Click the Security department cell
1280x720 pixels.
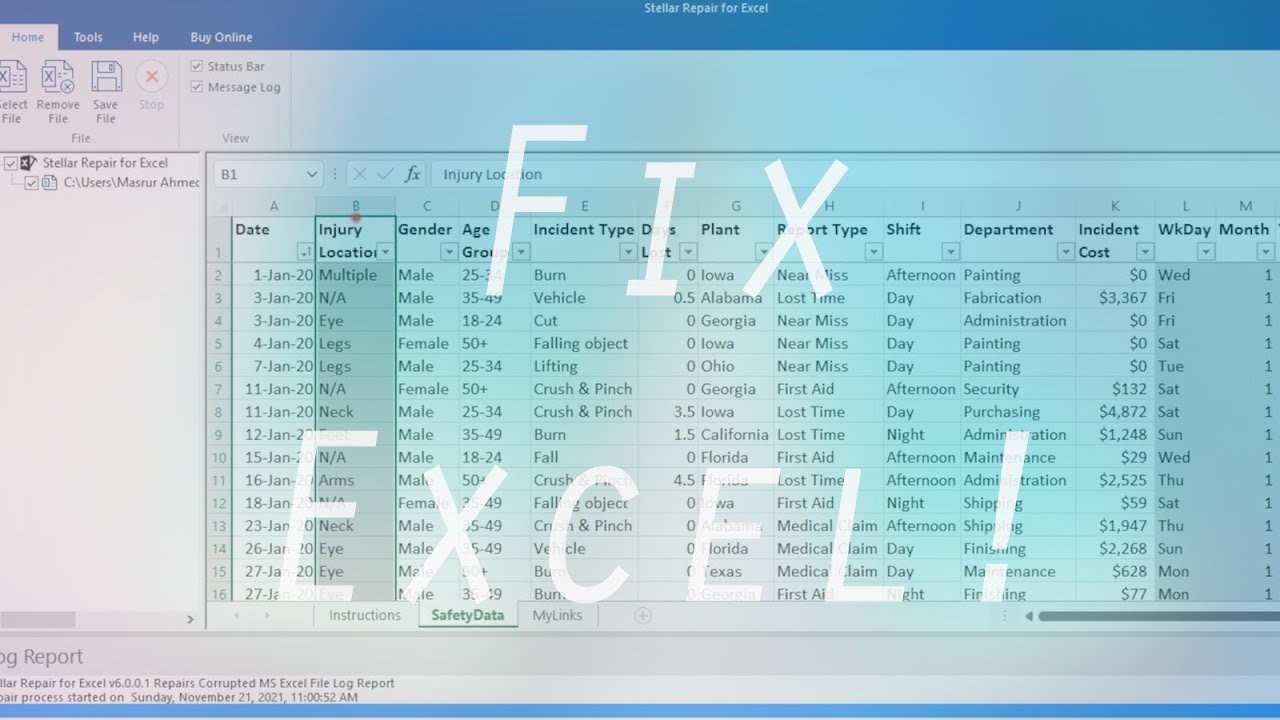[1018, 389]
